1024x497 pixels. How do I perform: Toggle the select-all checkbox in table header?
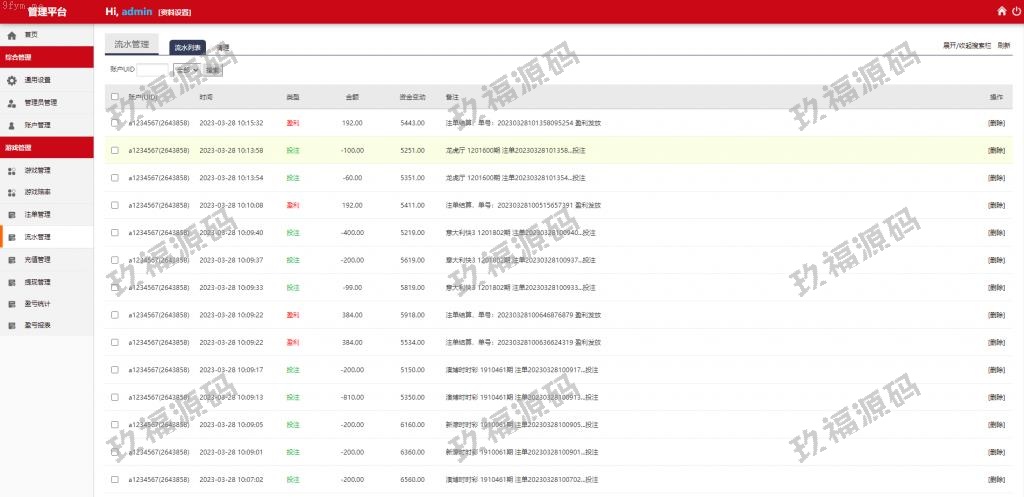115,97
